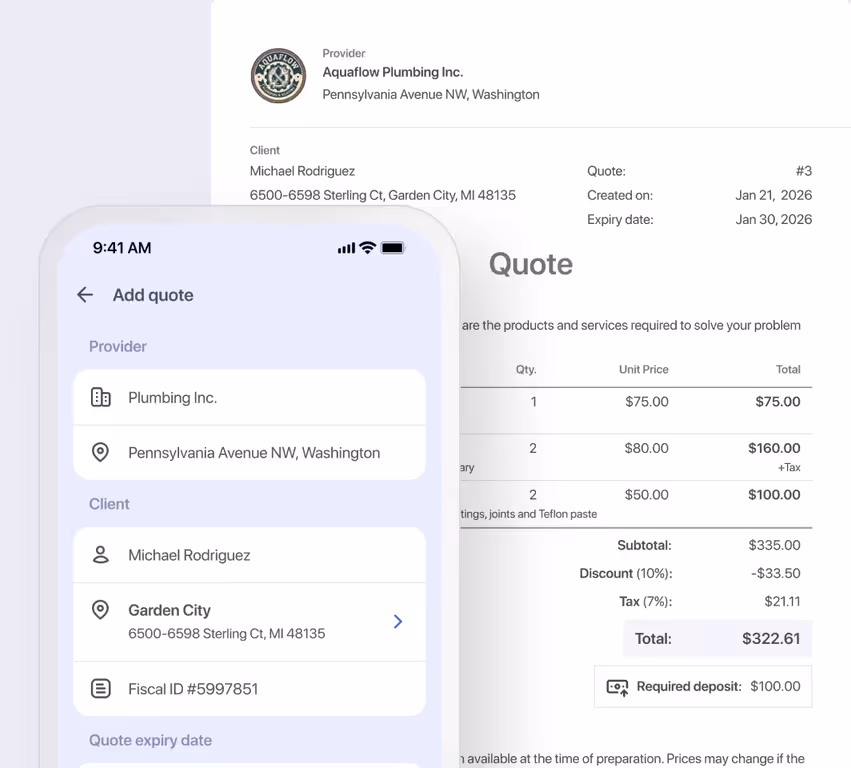
Task: Open Garden City address chevron
Action: [x=398, y=621]
